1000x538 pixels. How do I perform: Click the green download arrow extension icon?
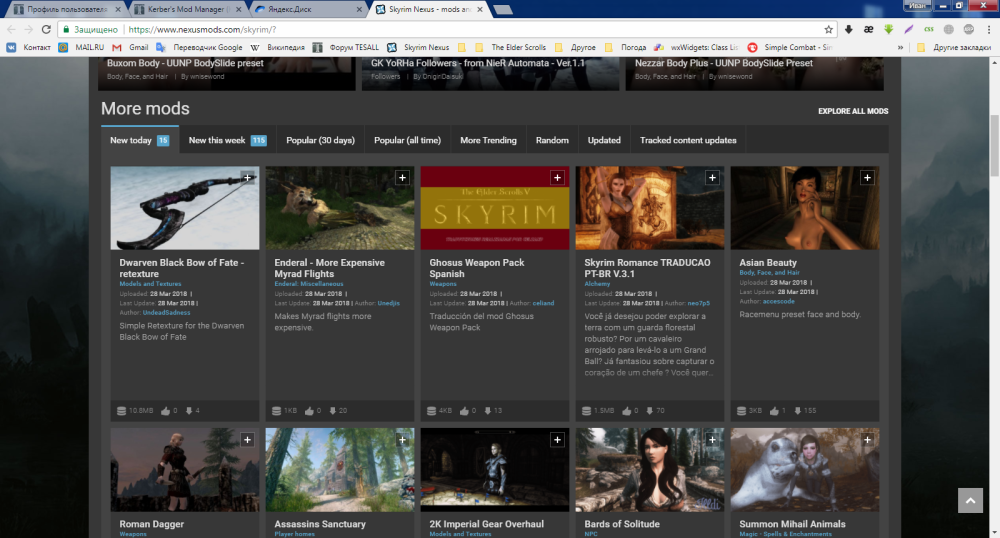[x=888, y=29]
